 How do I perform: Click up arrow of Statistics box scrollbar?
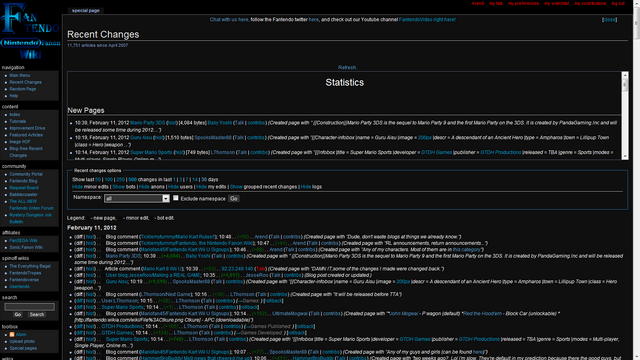tap(624, 75)
